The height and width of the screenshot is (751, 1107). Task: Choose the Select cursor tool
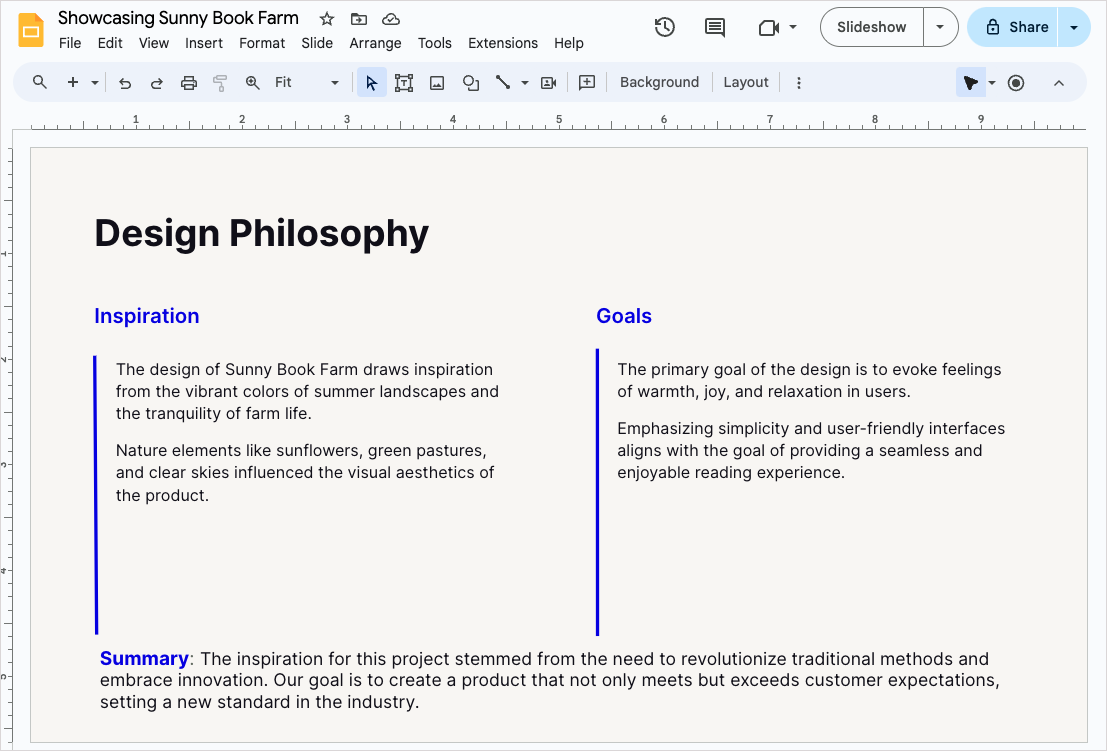coord(371,83)
